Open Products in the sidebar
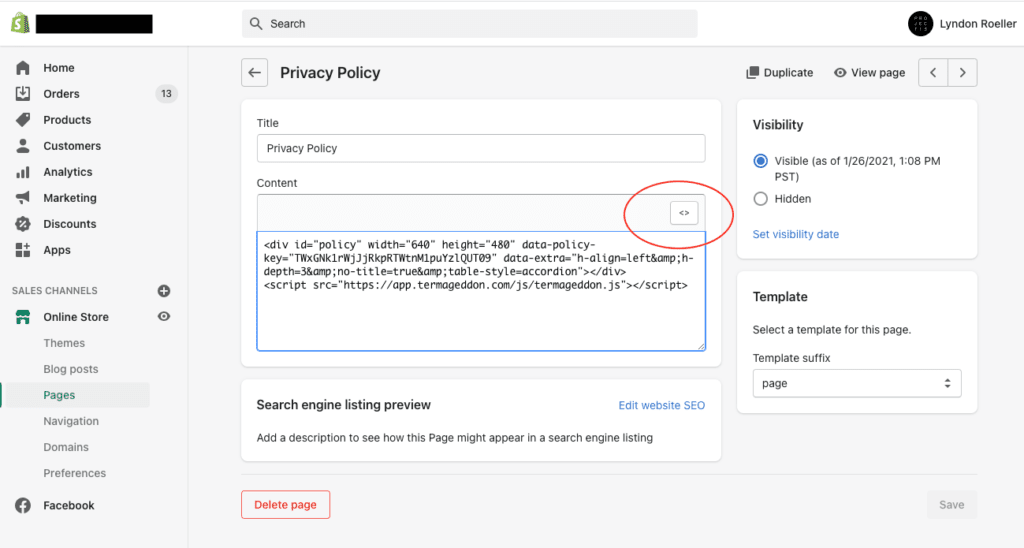Screen dimensions: 1024x548 67,120
